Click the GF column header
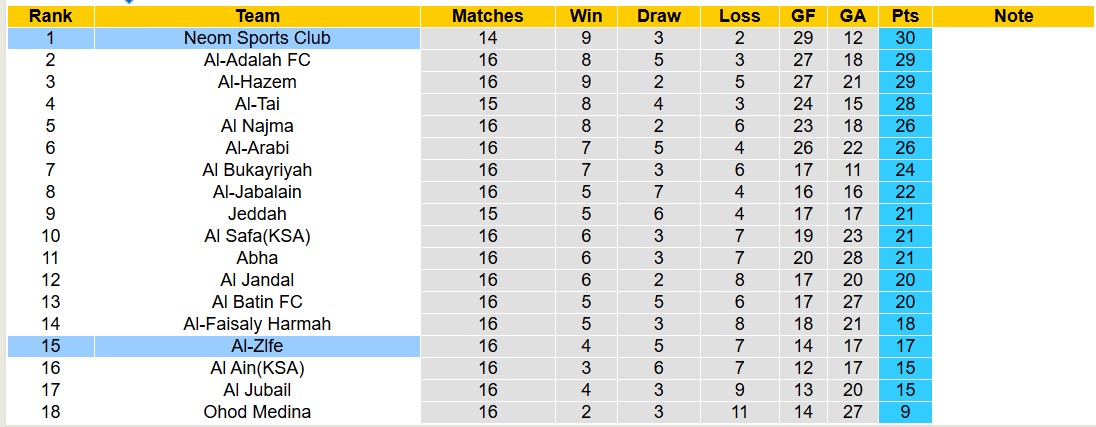This screenshot has height=427, width=1096. pyautogui.click(x=802, y=16)
